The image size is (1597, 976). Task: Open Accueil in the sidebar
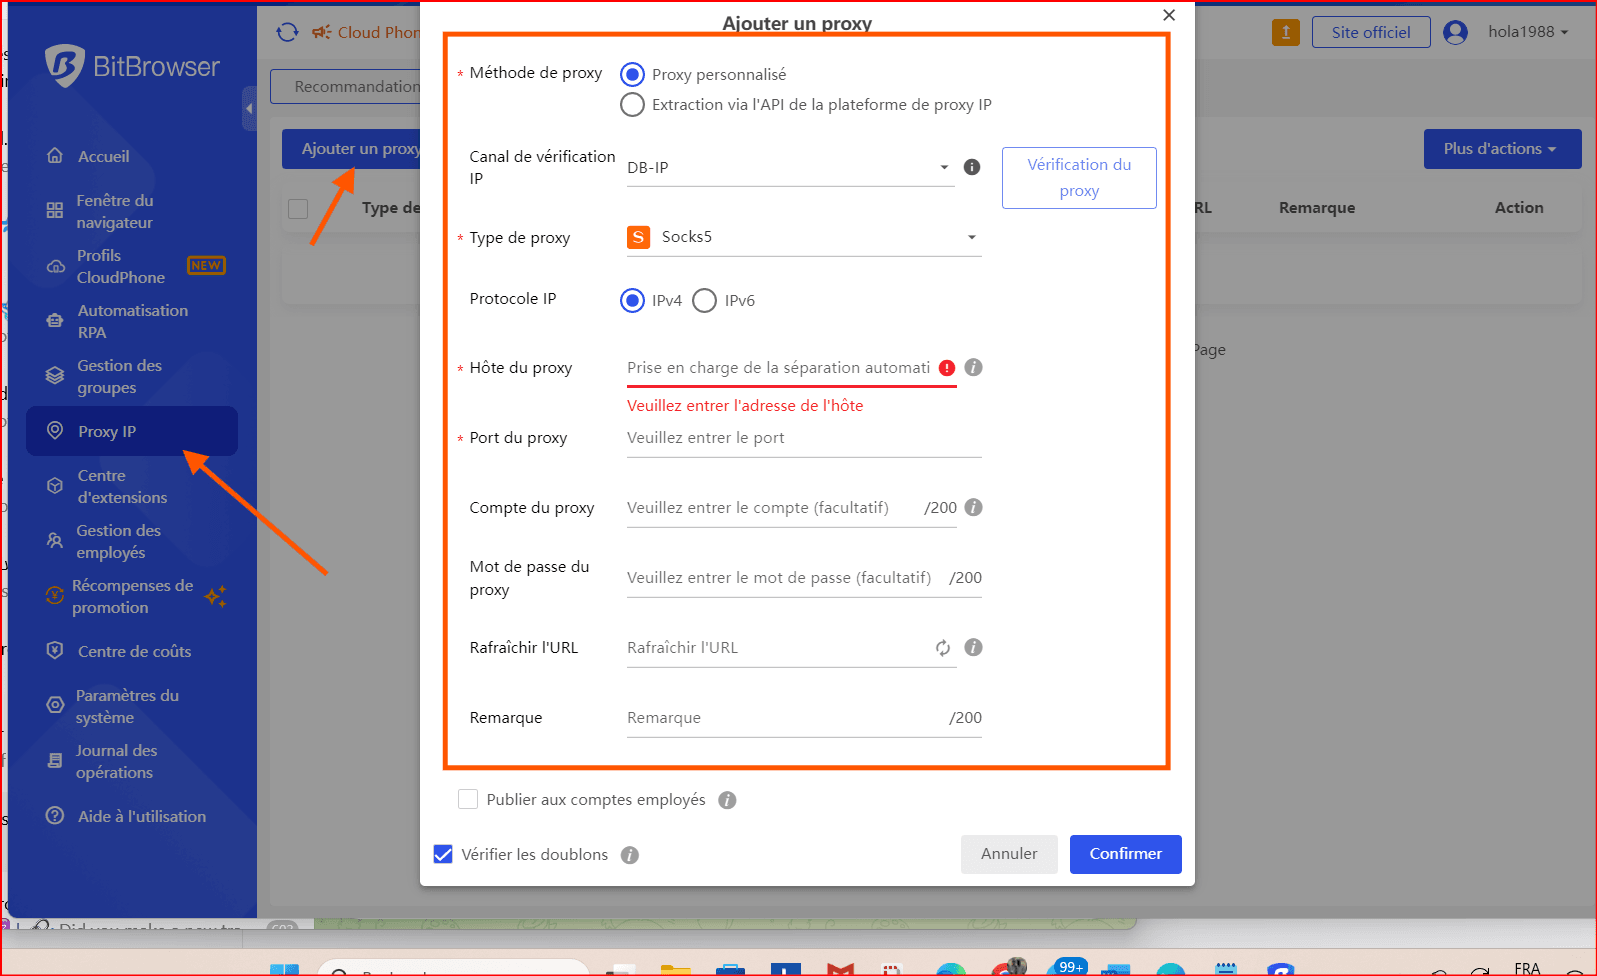pyautogui.click(x=103, y=156)
